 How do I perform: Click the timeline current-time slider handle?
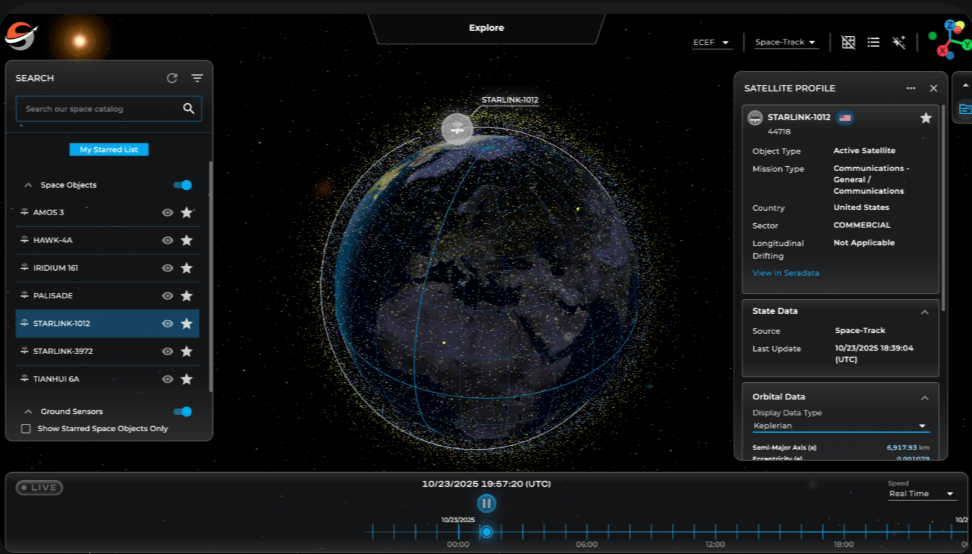487,532
